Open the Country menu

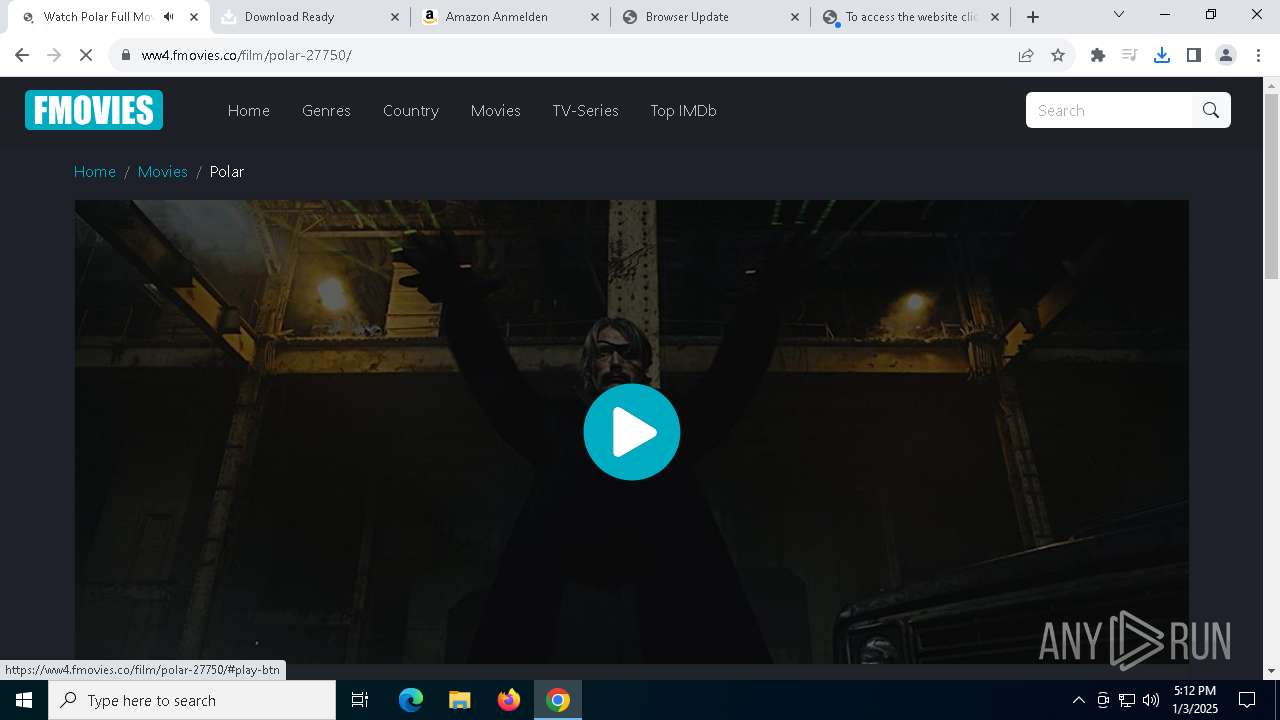pyautogui.click(x=411, y=111)
